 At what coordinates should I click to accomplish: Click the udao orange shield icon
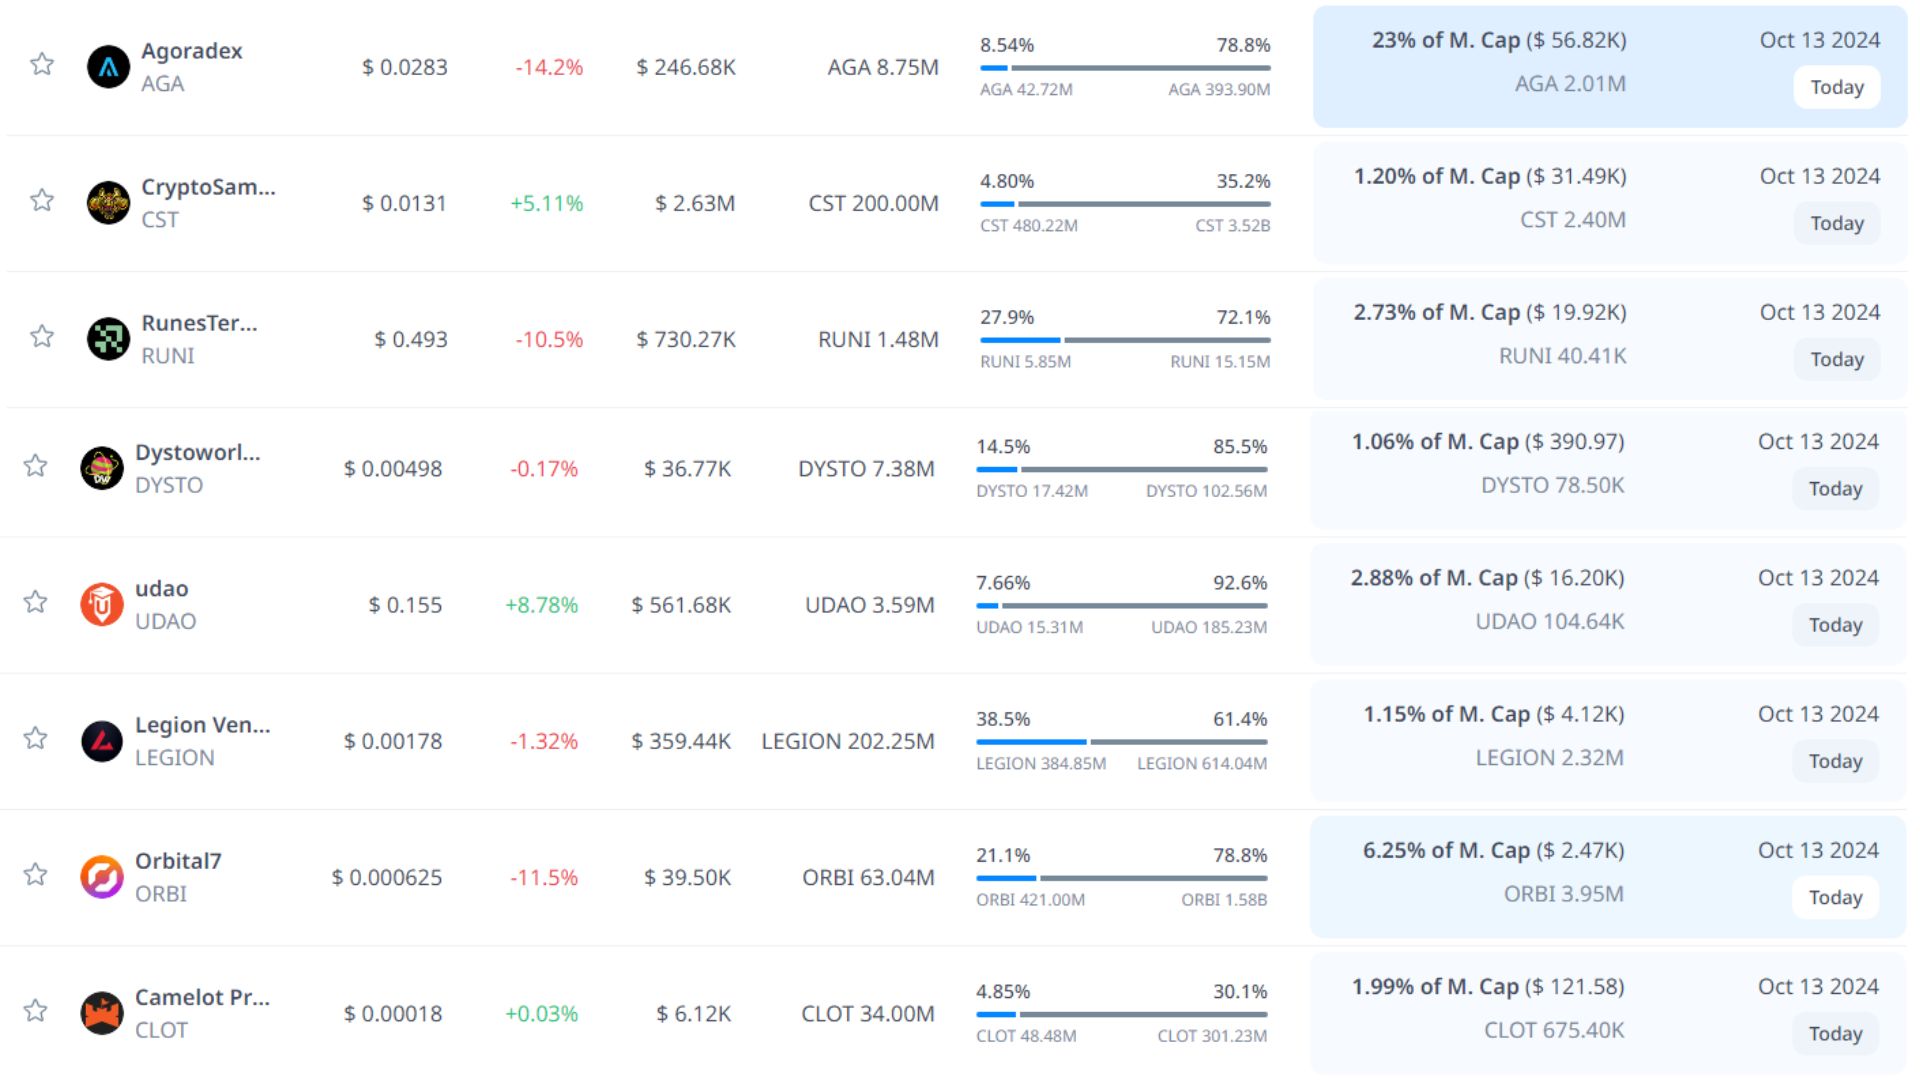point(102,604)
